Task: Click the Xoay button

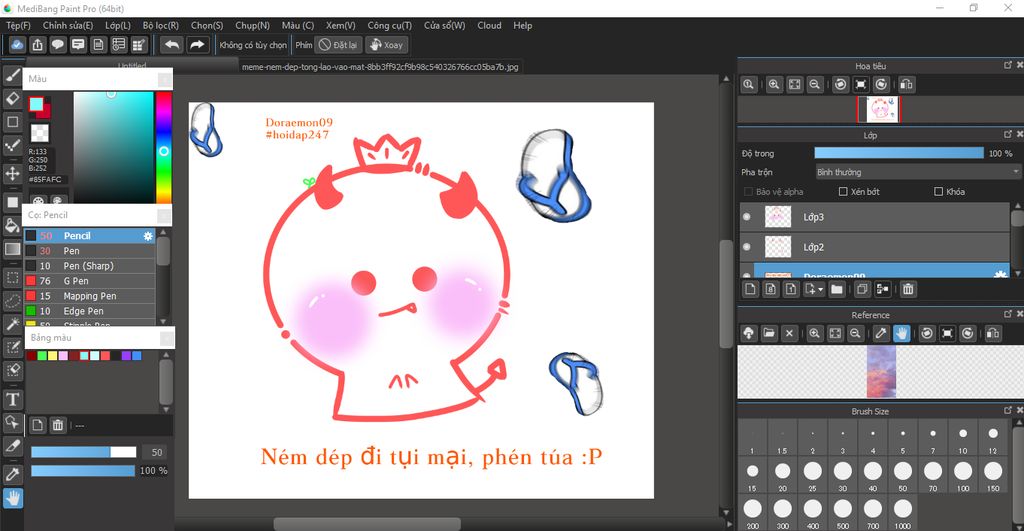Action: (386, 44)
